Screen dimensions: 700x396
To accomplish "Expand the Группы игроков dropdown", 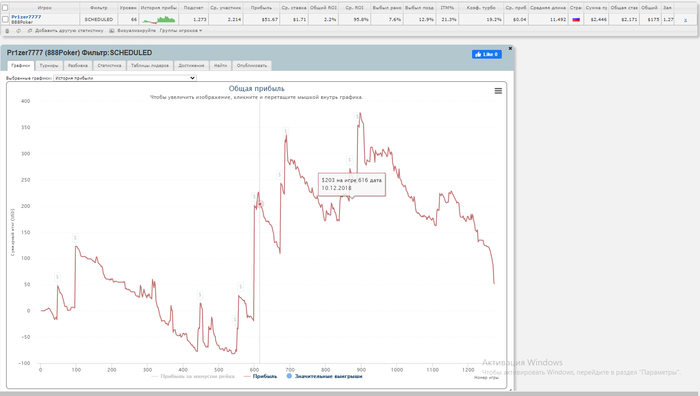I will 181,31.
